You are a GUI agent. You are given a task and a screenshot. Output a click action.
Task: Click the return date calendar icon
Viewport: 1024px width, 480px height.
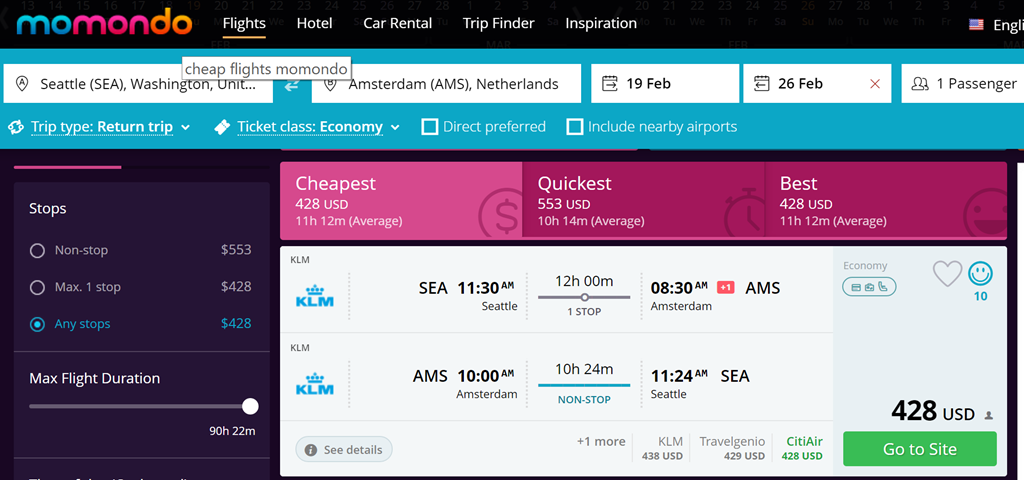pos(762,84)
